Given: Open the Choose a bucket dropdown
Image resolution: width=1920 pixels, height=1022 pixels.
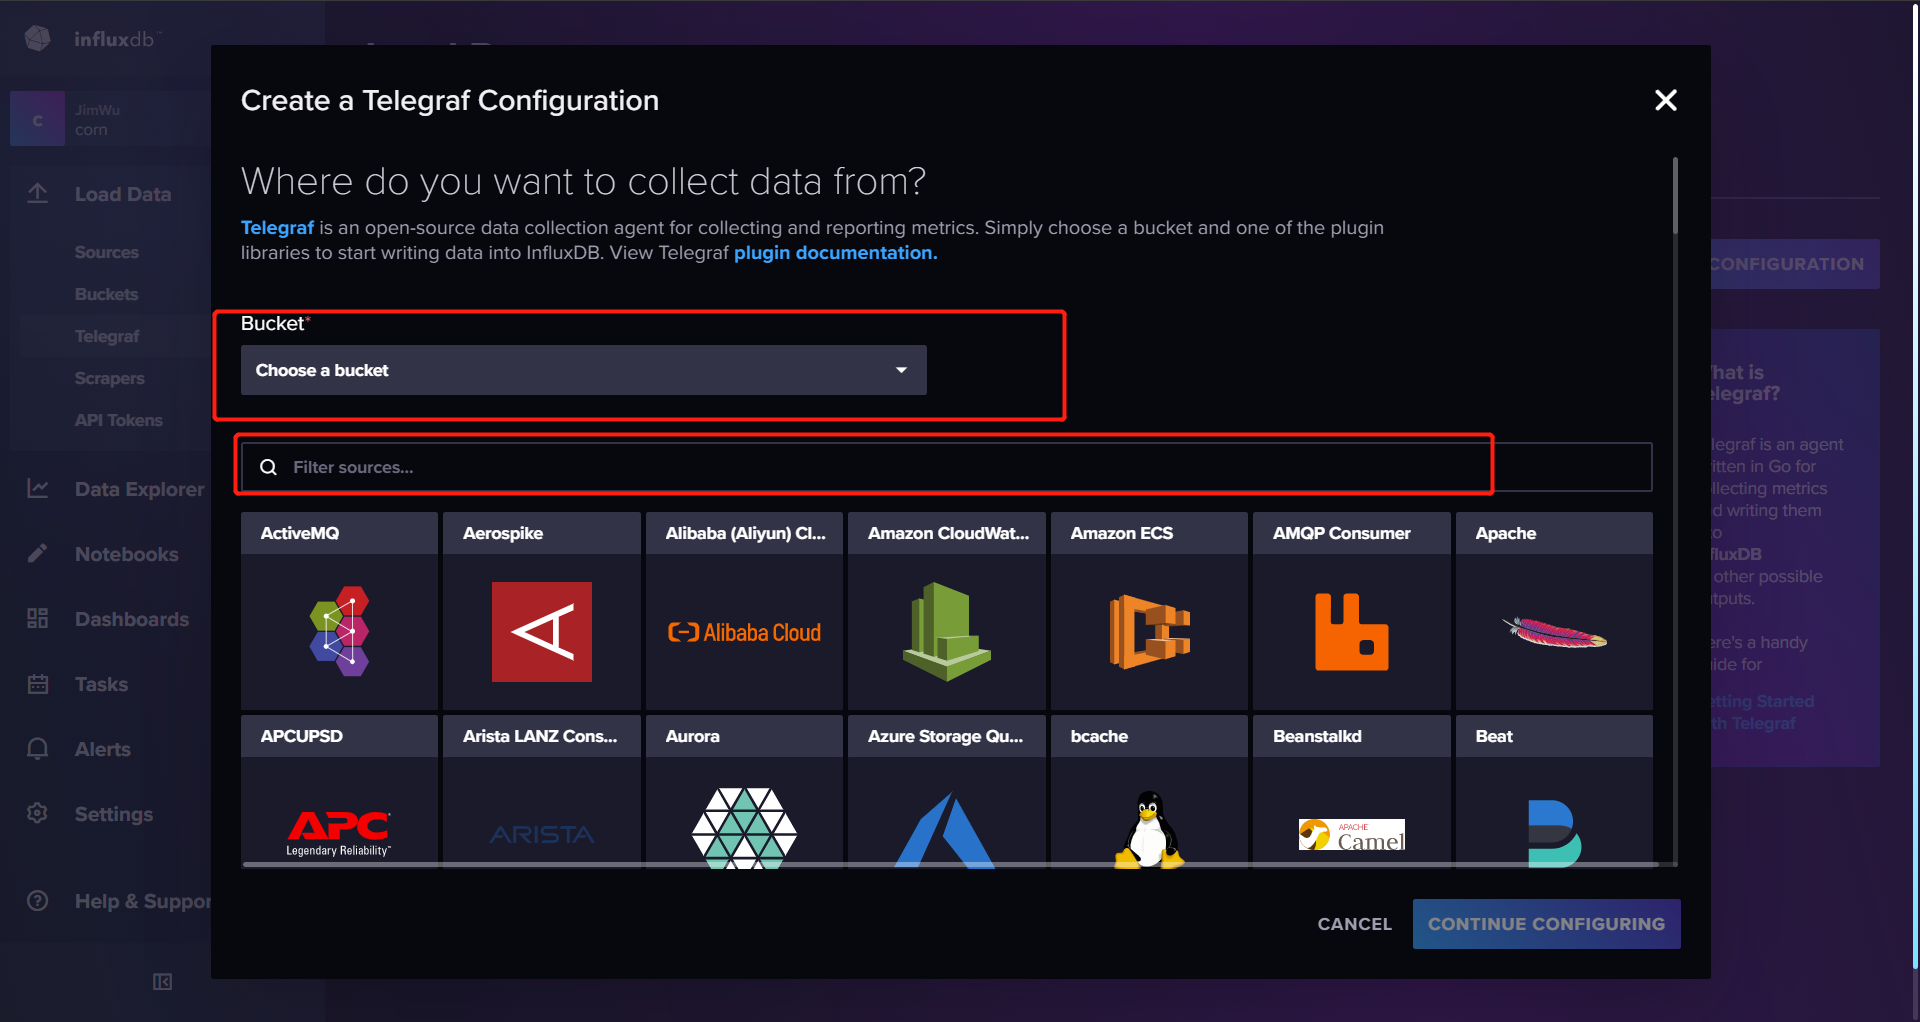Looking at the screenshot, I should coord(583,370).
